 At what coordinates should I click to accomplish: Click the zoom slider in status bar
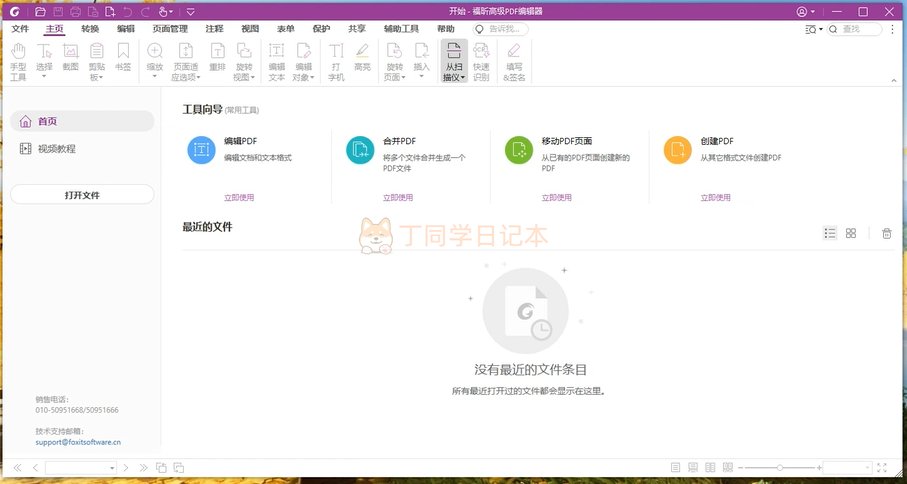pyautogui.click(x=778, y=467)
